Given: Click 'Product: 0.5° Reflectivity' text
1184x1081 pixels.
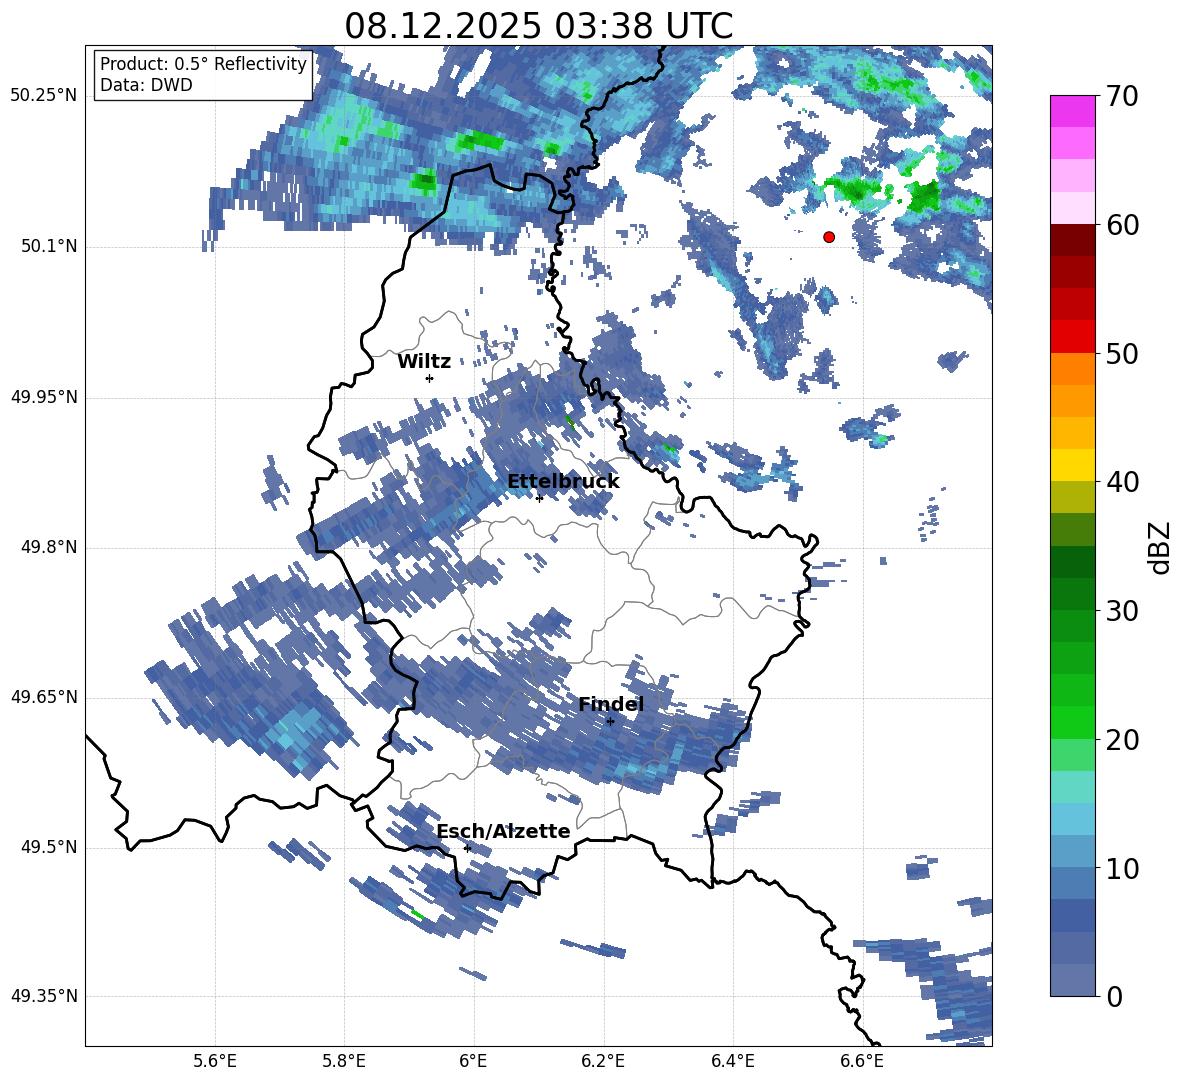Looking at the screenshot, I should 203,63.
